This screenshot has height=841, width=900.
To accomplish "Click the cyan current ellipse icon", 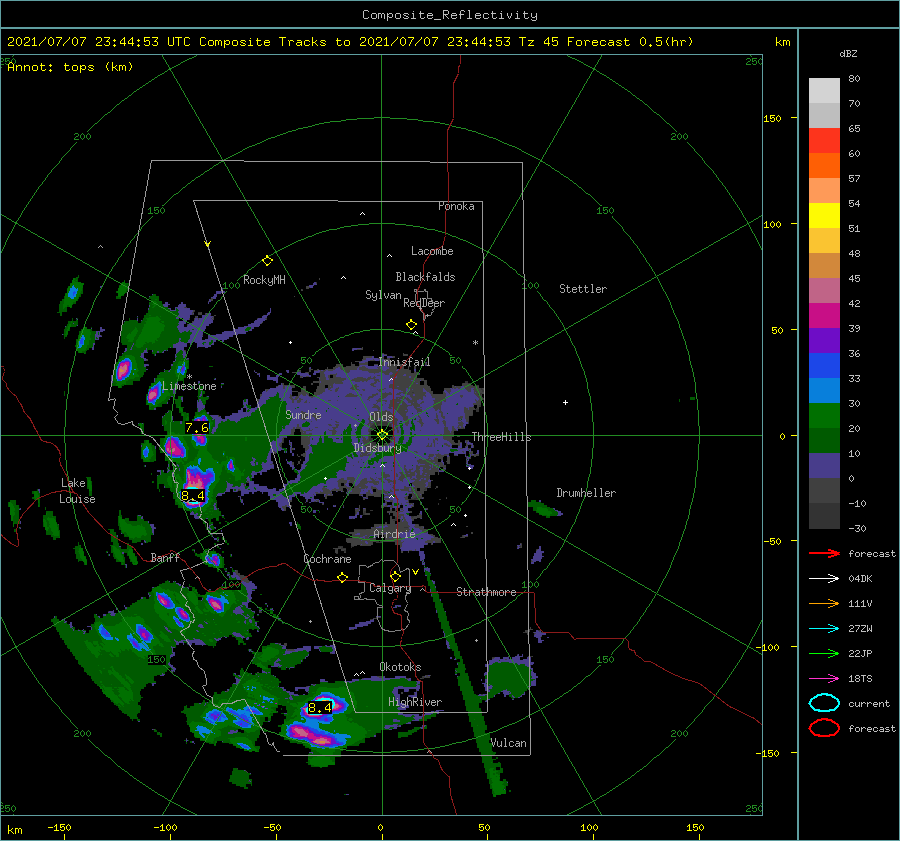I will coord(824,703).
